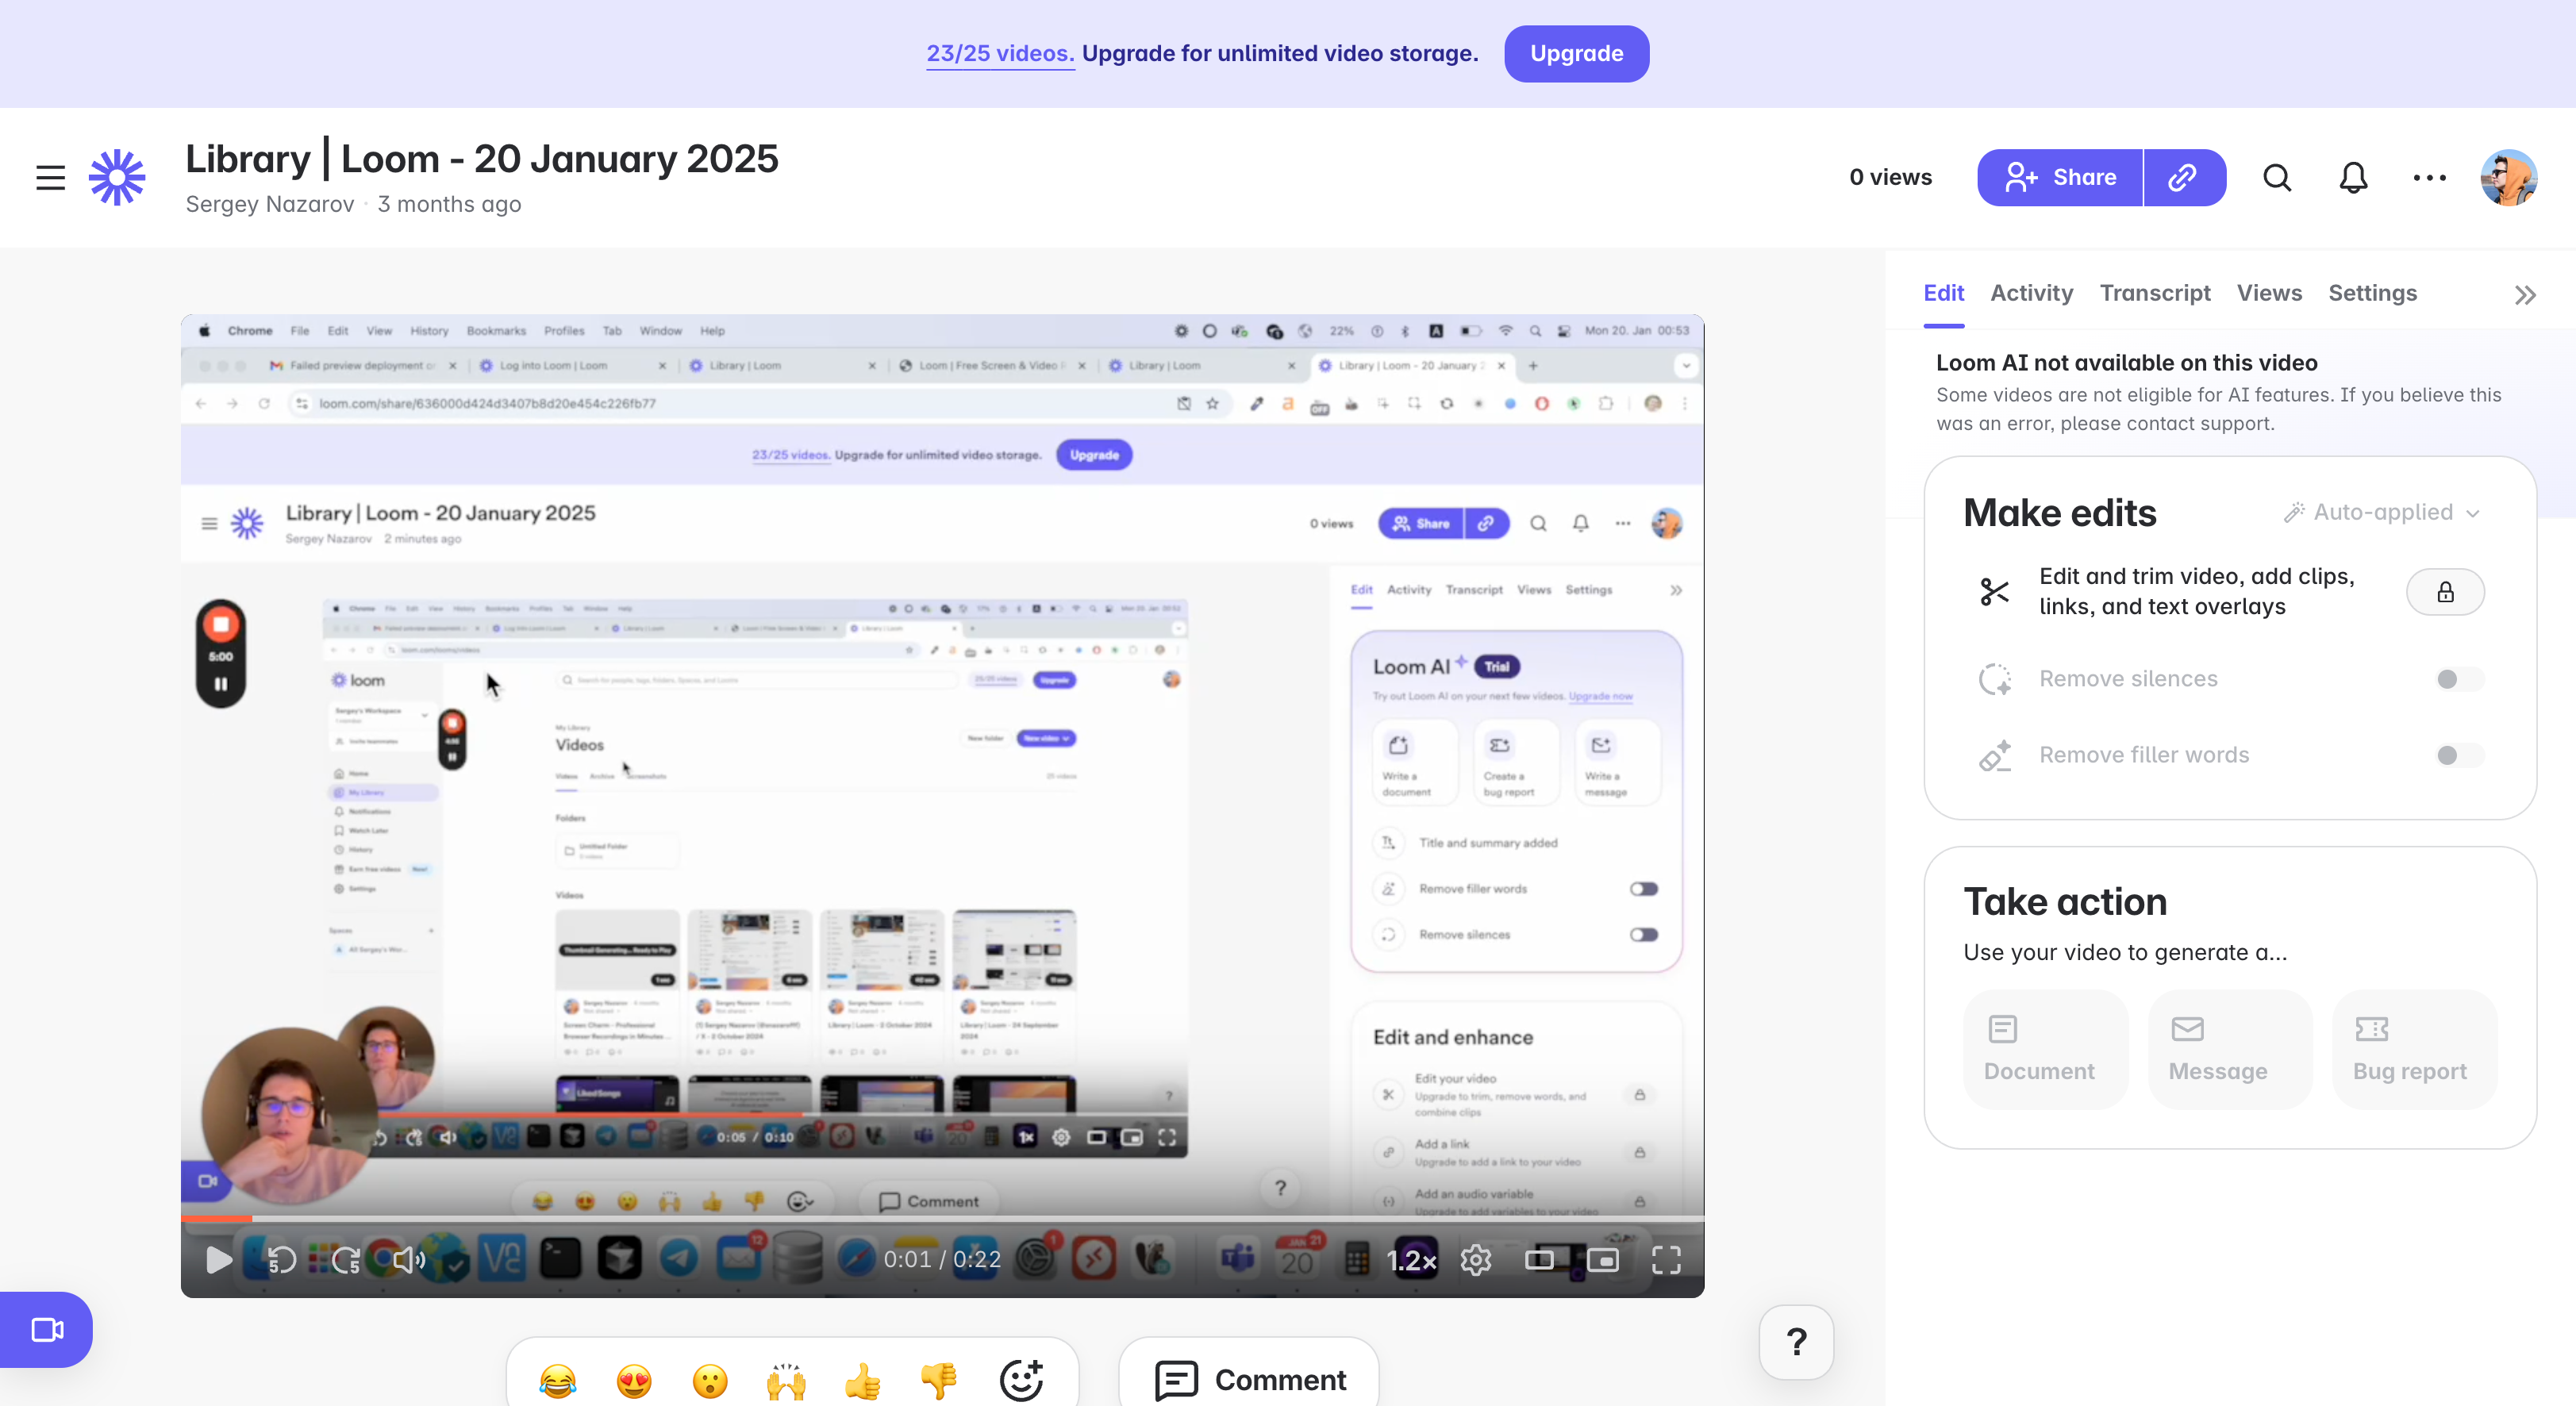Screen dimensions: 2576x1406
Task: Open the help question mark button
Action: 1796,1341
